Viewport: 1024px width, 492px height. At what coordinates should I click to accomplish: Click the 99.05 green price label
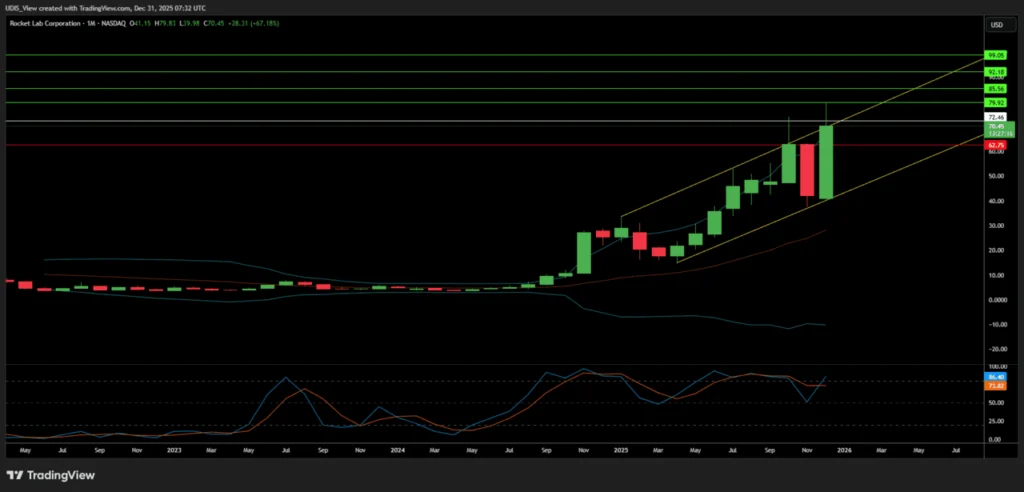996,56
